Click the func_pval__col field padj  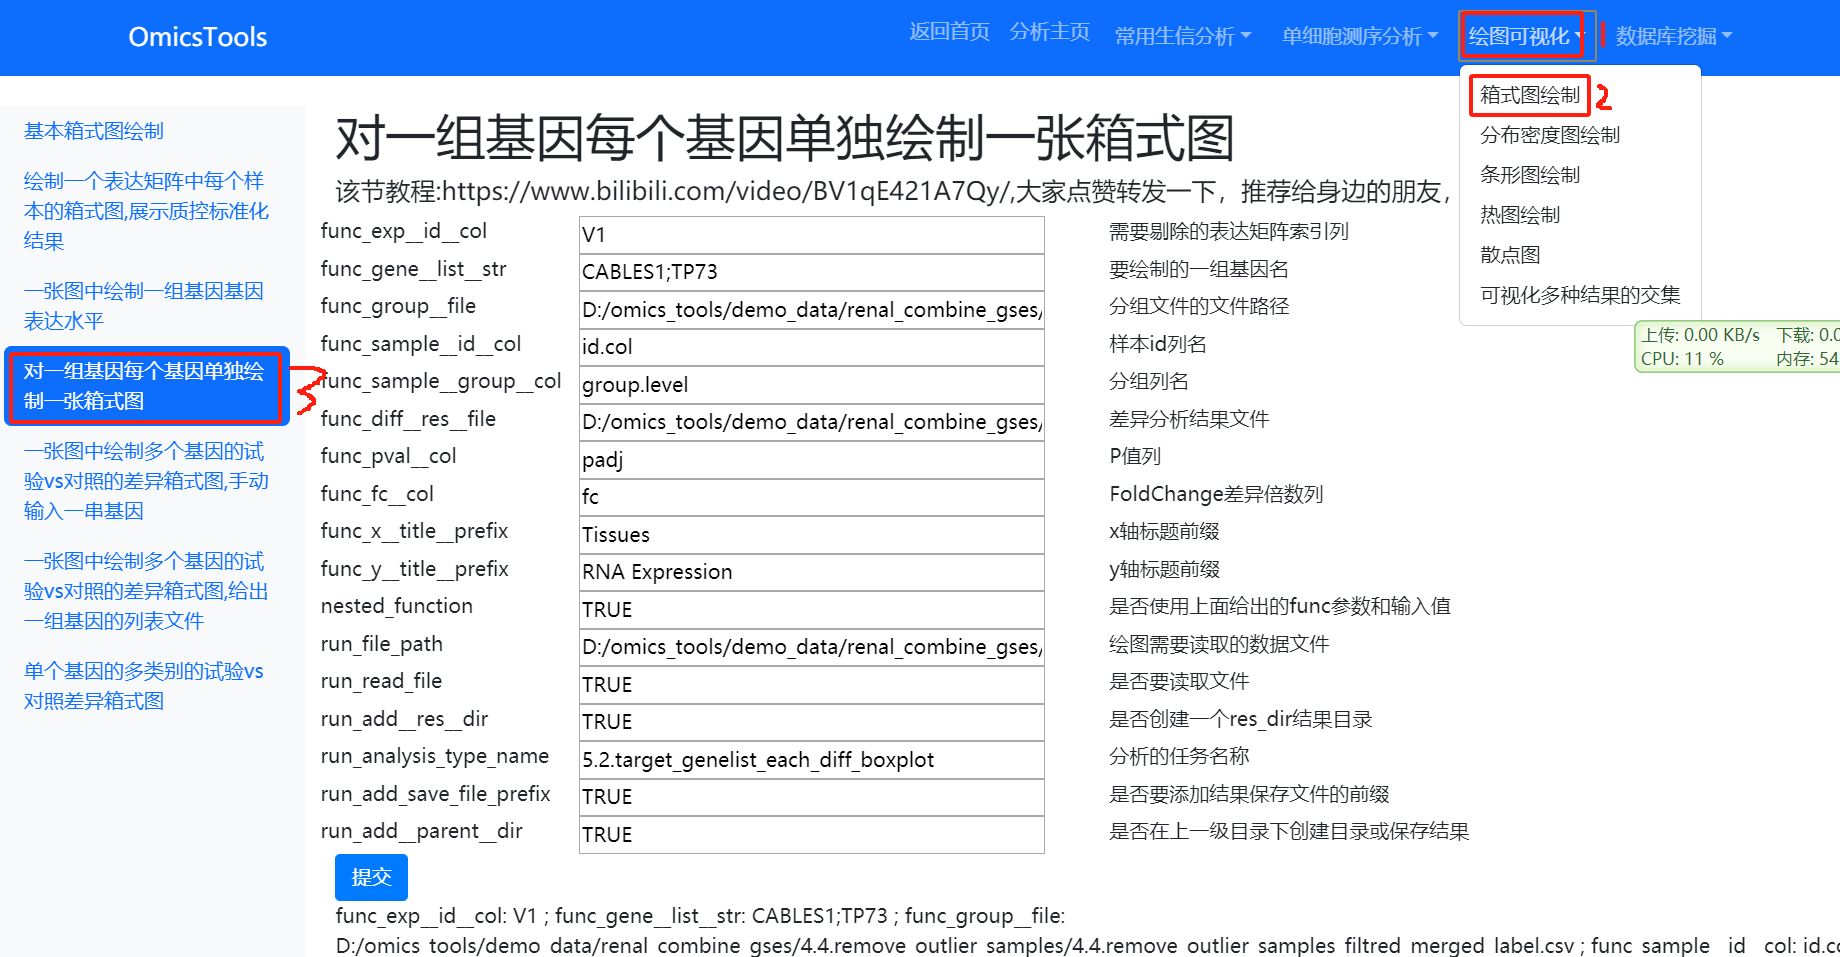pos(811,460)
